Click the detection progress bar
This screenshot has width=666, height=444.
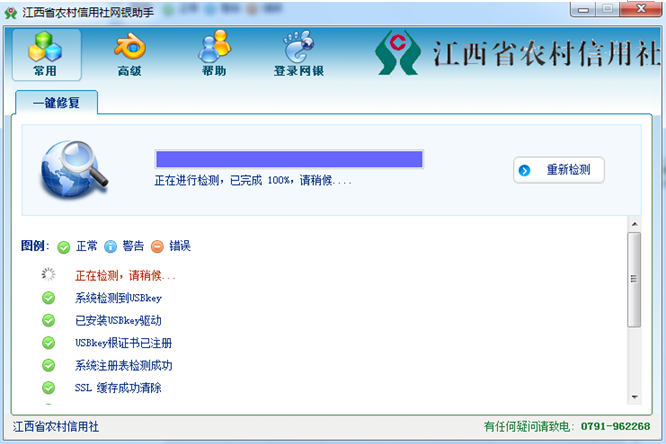click(289, 159)
